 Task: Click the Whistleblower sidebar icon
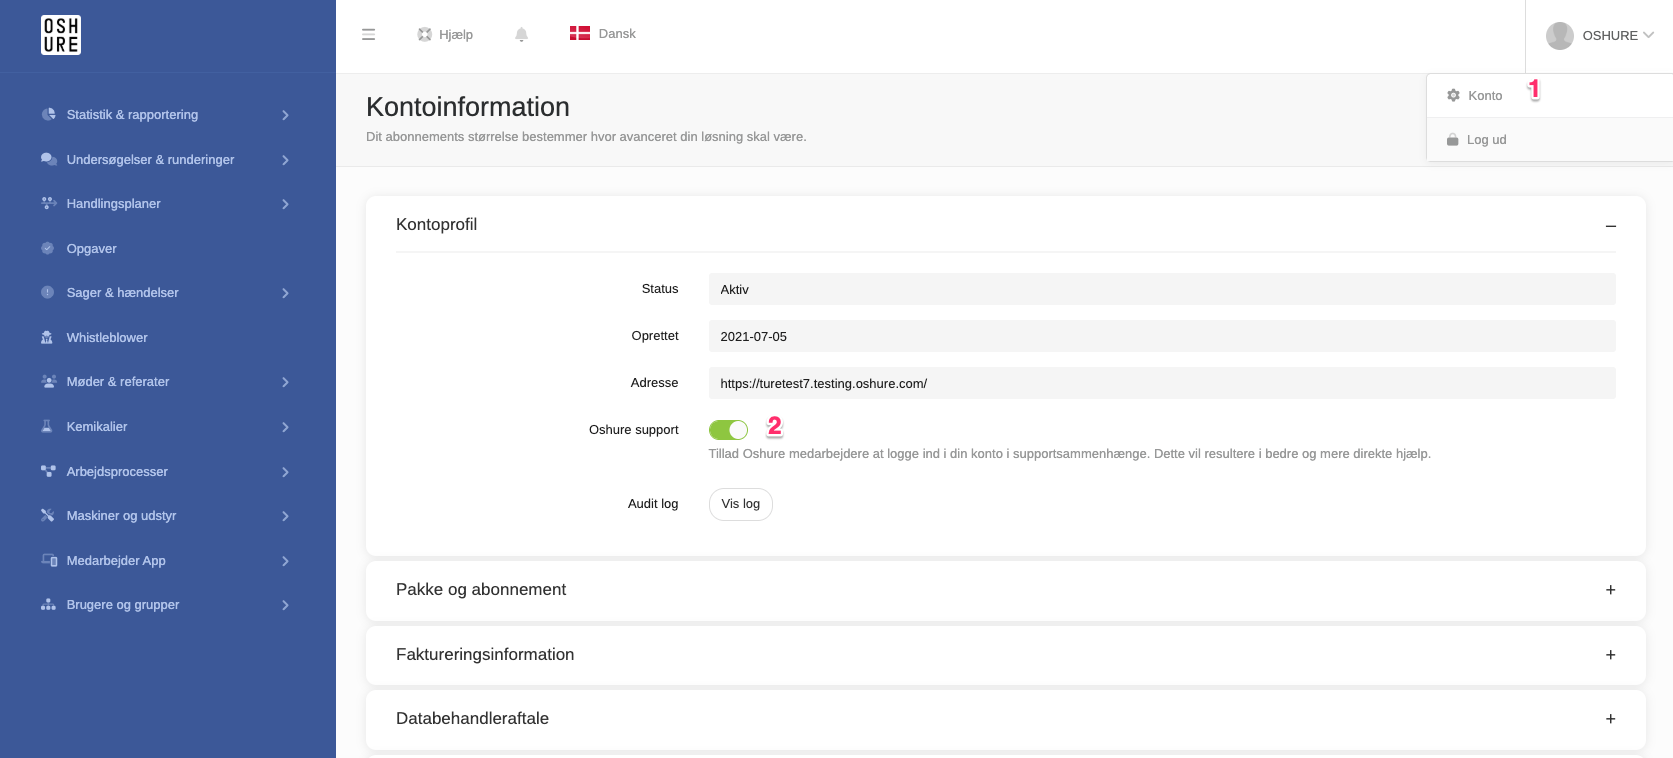click(47, 337)
